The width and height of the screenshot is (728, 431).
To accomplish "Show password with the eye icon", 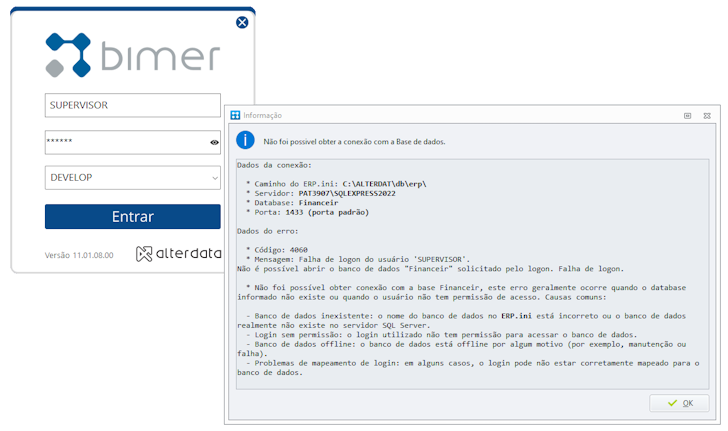I will coord(214,142).
